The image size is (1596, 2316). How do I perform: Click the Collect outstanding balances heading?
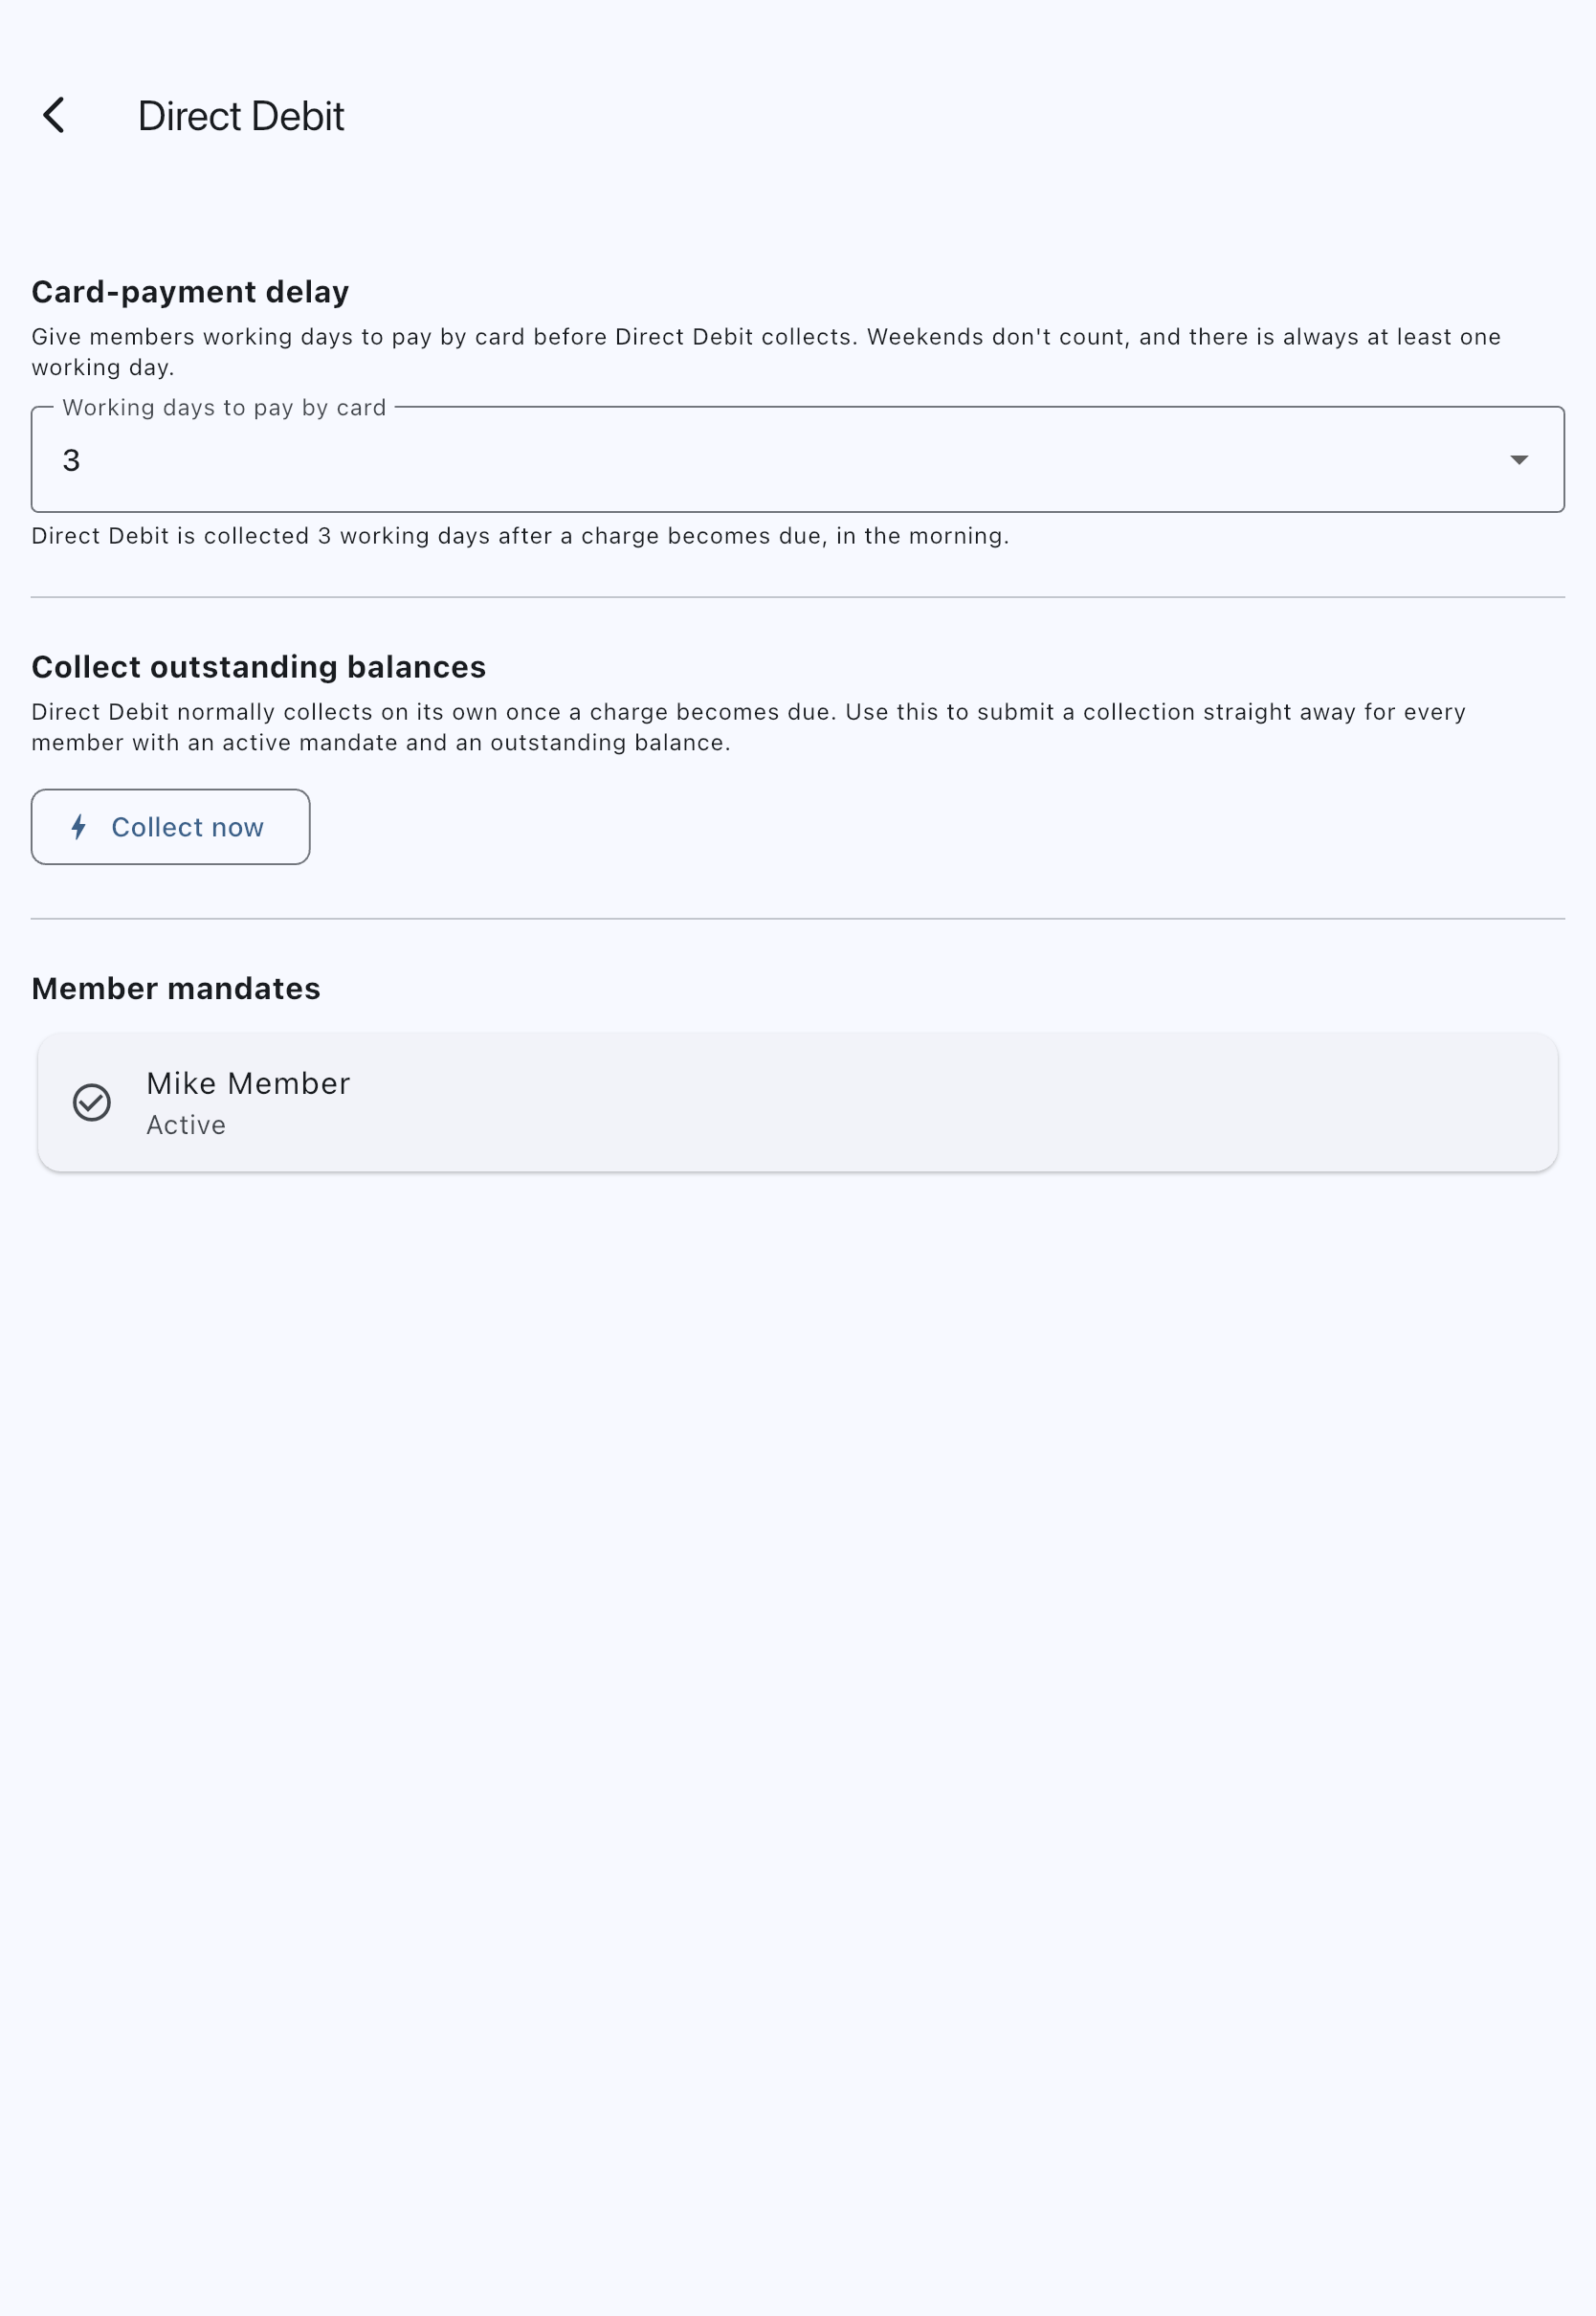[x=259, y=667]
